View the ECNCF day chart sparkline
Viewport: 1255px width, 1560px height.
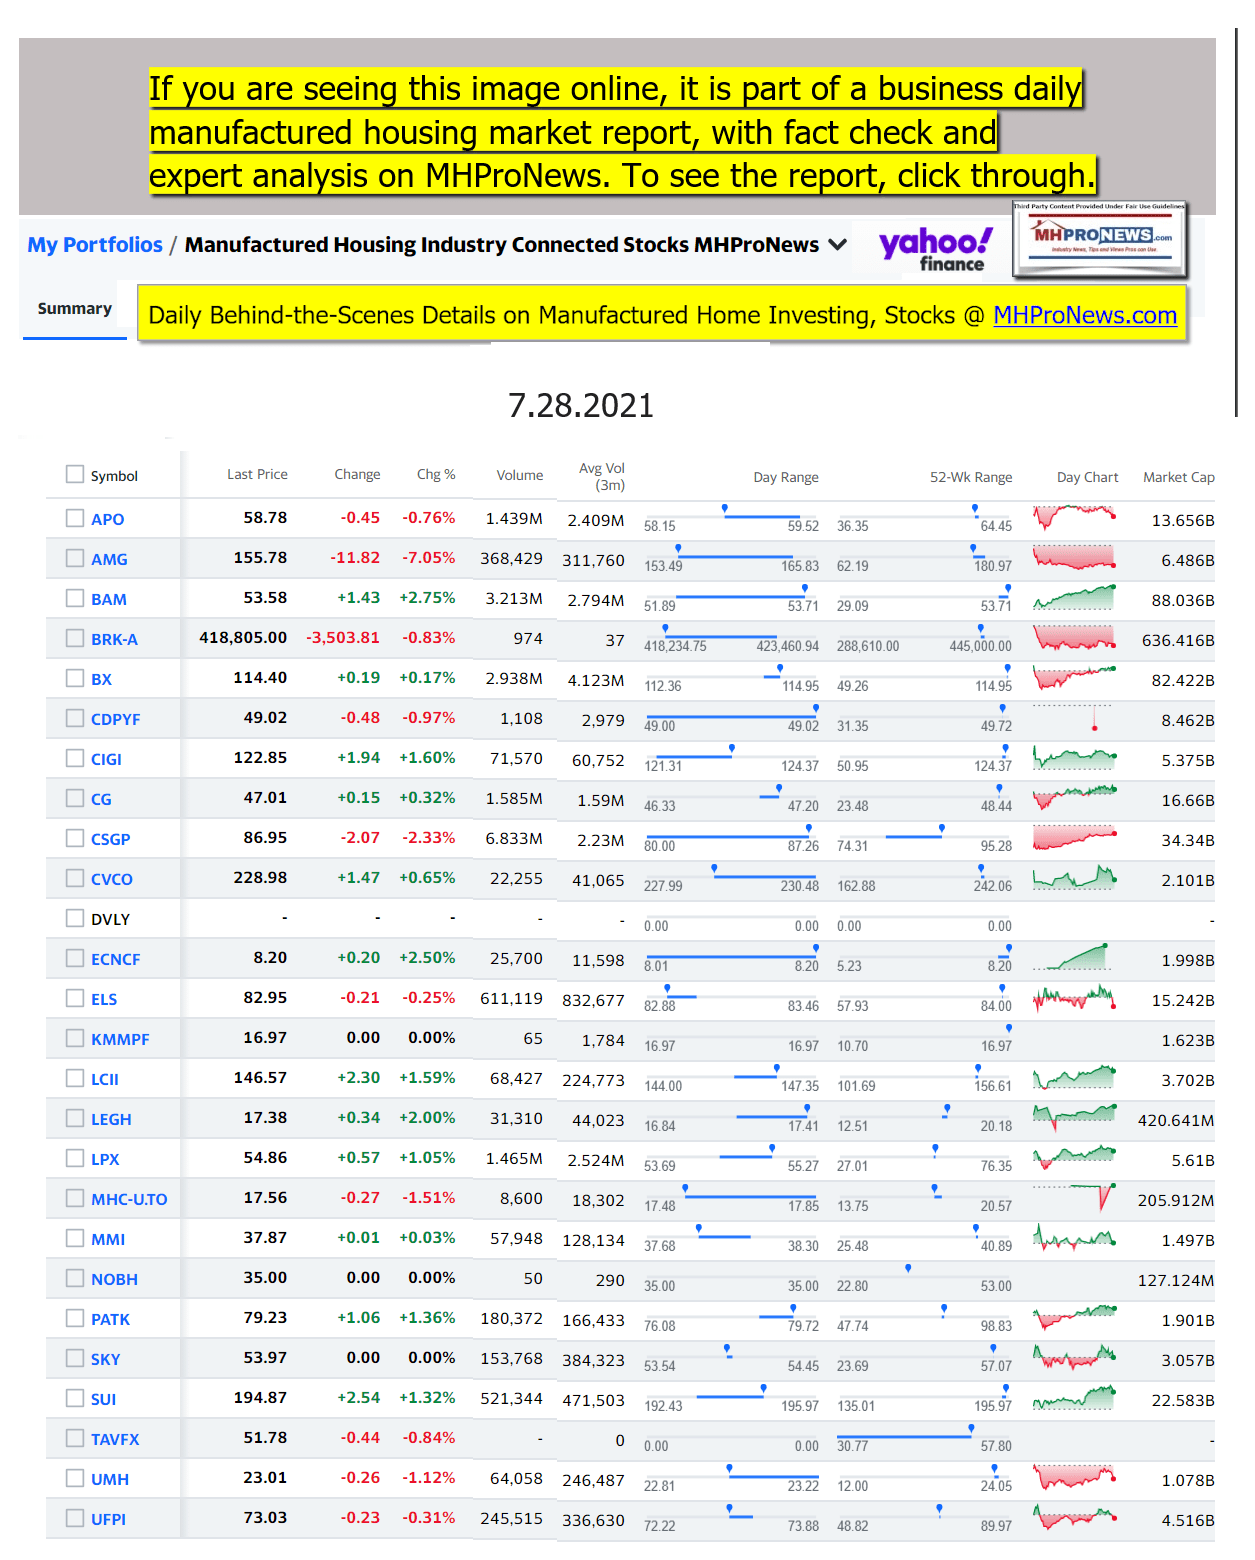pyautogui.click(x=1074, y=958)
